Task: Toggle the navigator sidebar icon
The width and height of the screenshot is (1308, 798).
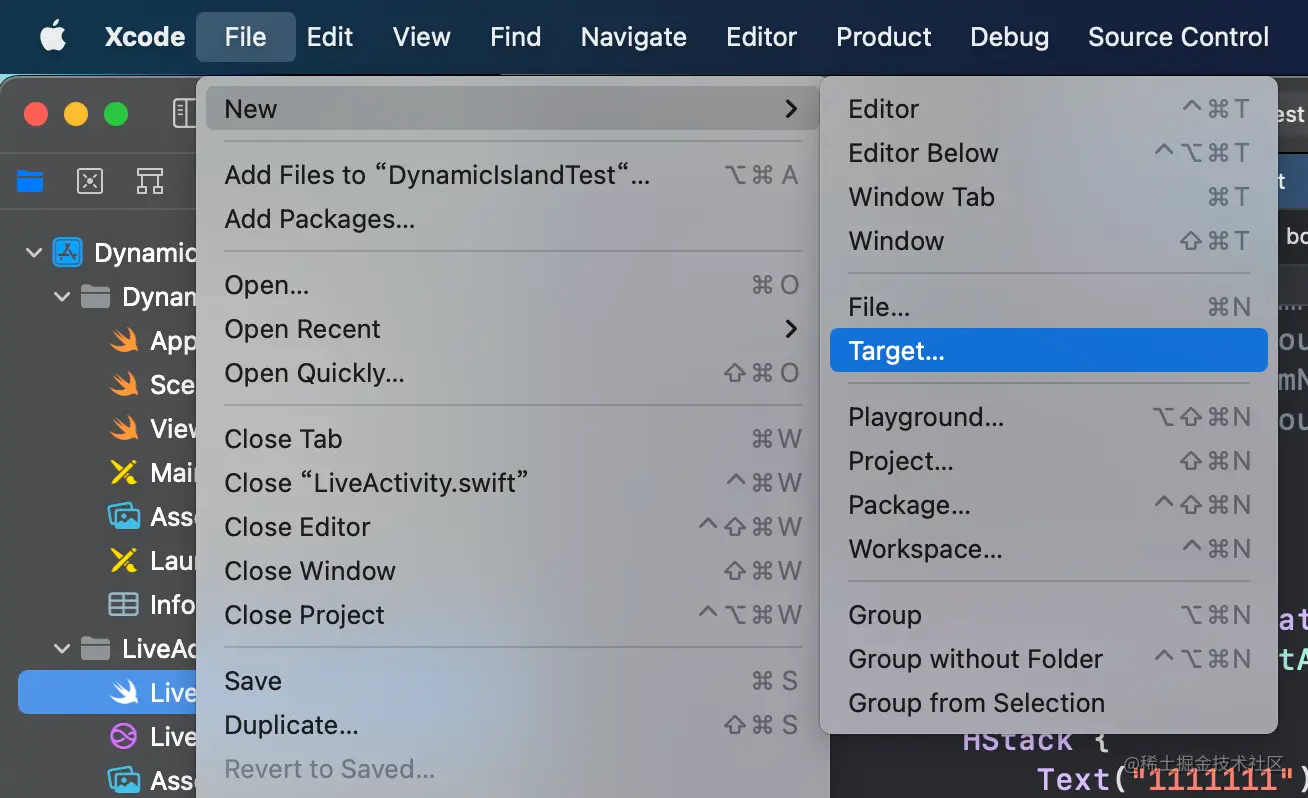Action: tap(185, 113)
